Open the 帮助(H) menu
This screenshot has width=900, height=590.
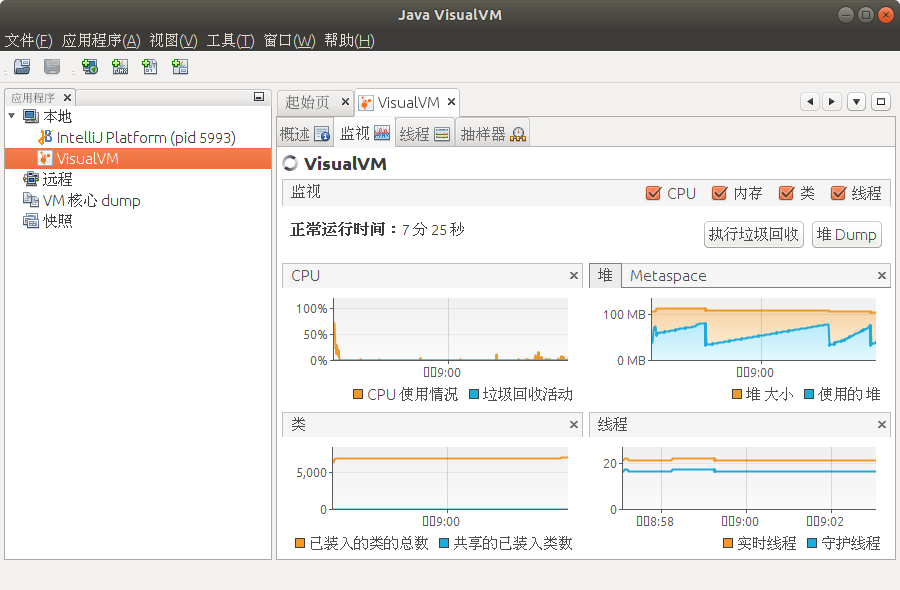[349, 40]
